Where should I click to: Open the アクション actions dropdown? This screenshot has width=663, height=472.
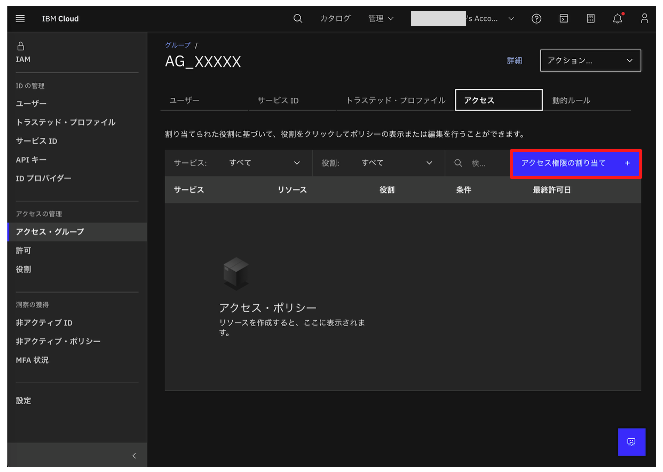pos(589,61)
